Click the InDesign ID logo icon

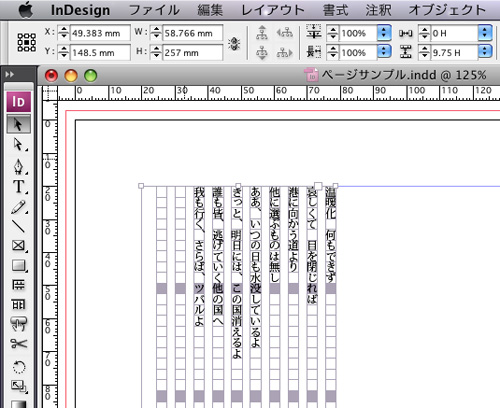click(19, 102)
